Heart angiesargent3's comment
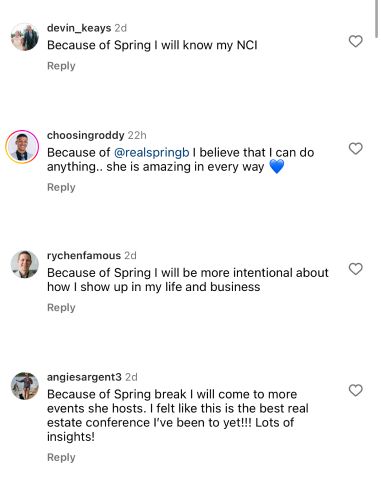The image size is (381, 484). 355,390
